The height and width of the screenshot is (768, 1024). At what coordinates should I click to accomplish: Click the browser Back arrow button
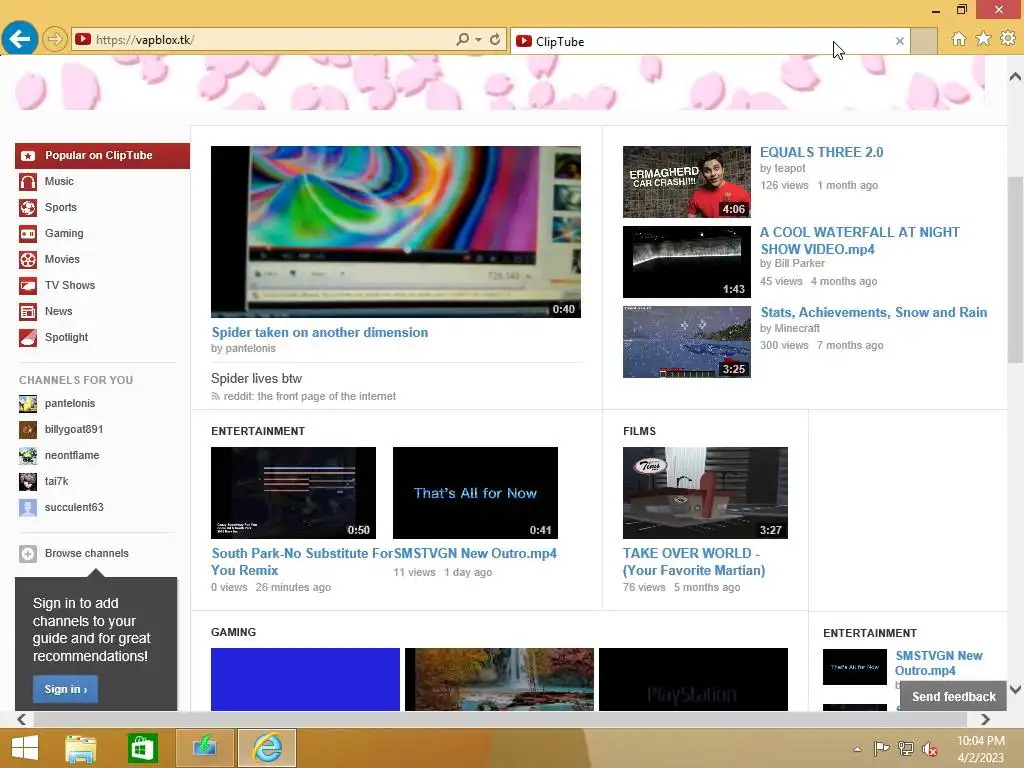(20, 39)
